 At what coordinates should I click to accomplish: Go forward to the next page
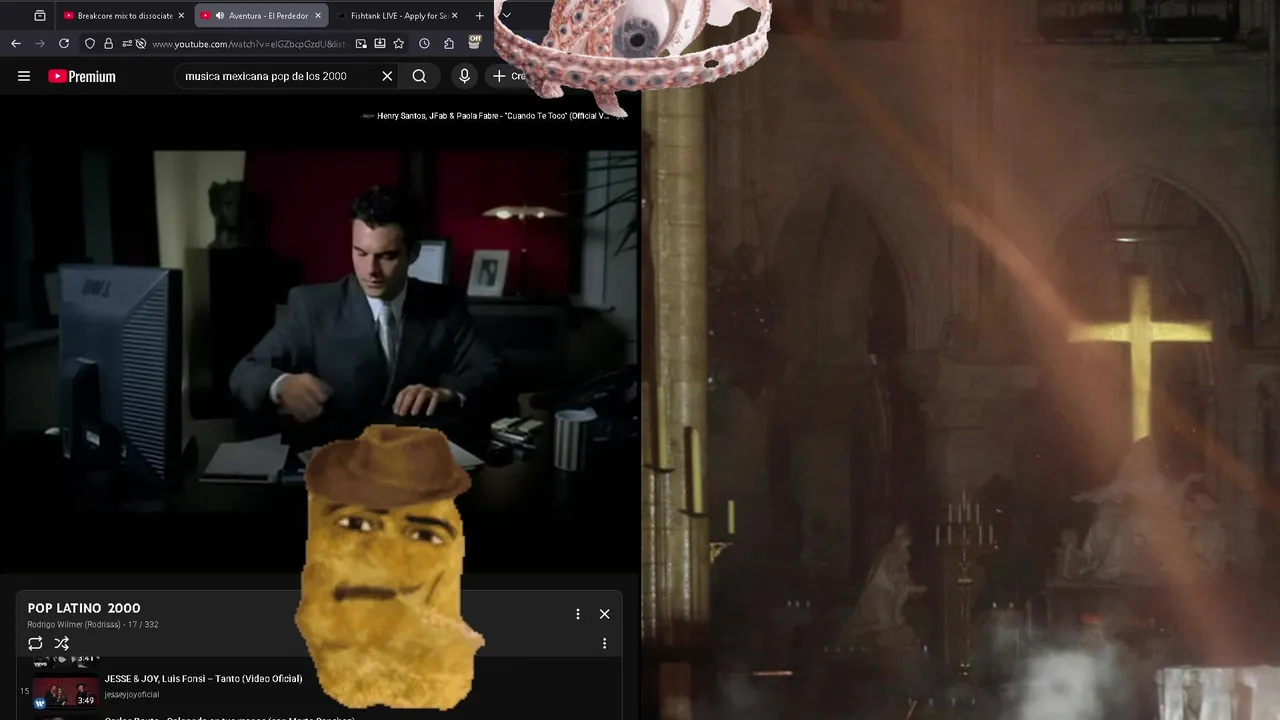coord(40,44)
